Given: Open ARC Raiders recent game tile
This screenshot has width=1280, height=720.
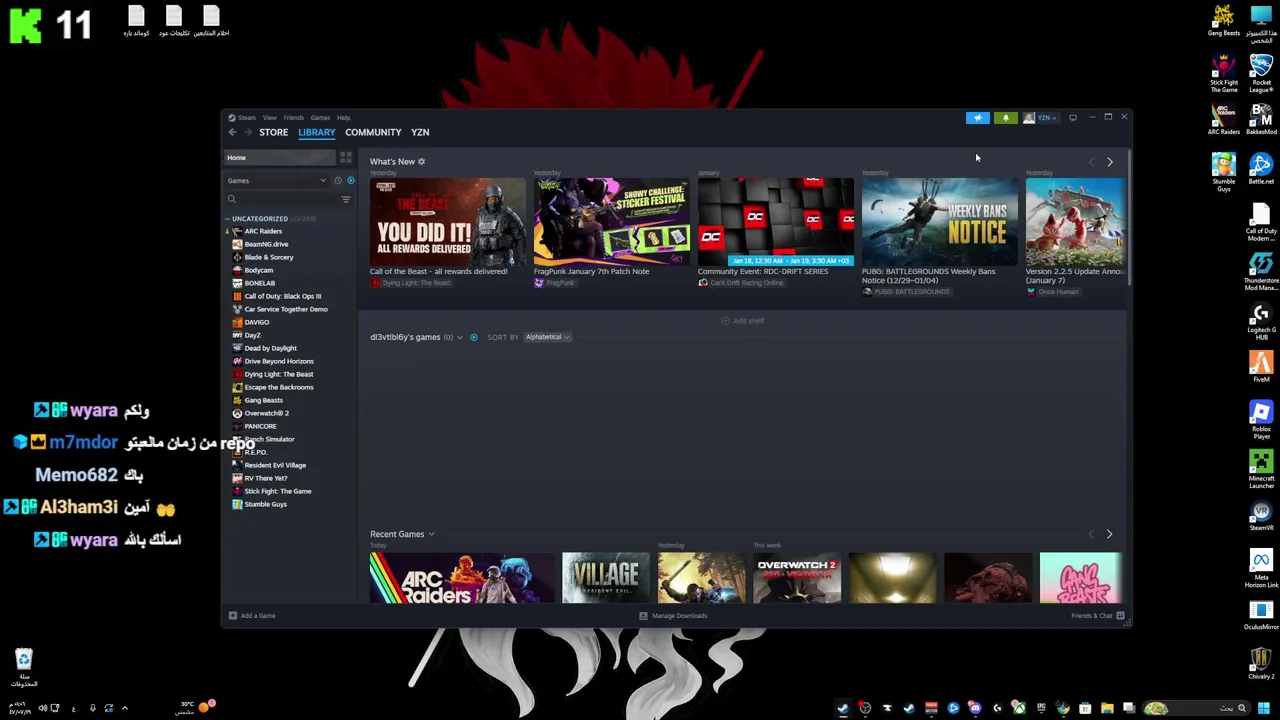Looking at the screenshot, I should (461, 578).
